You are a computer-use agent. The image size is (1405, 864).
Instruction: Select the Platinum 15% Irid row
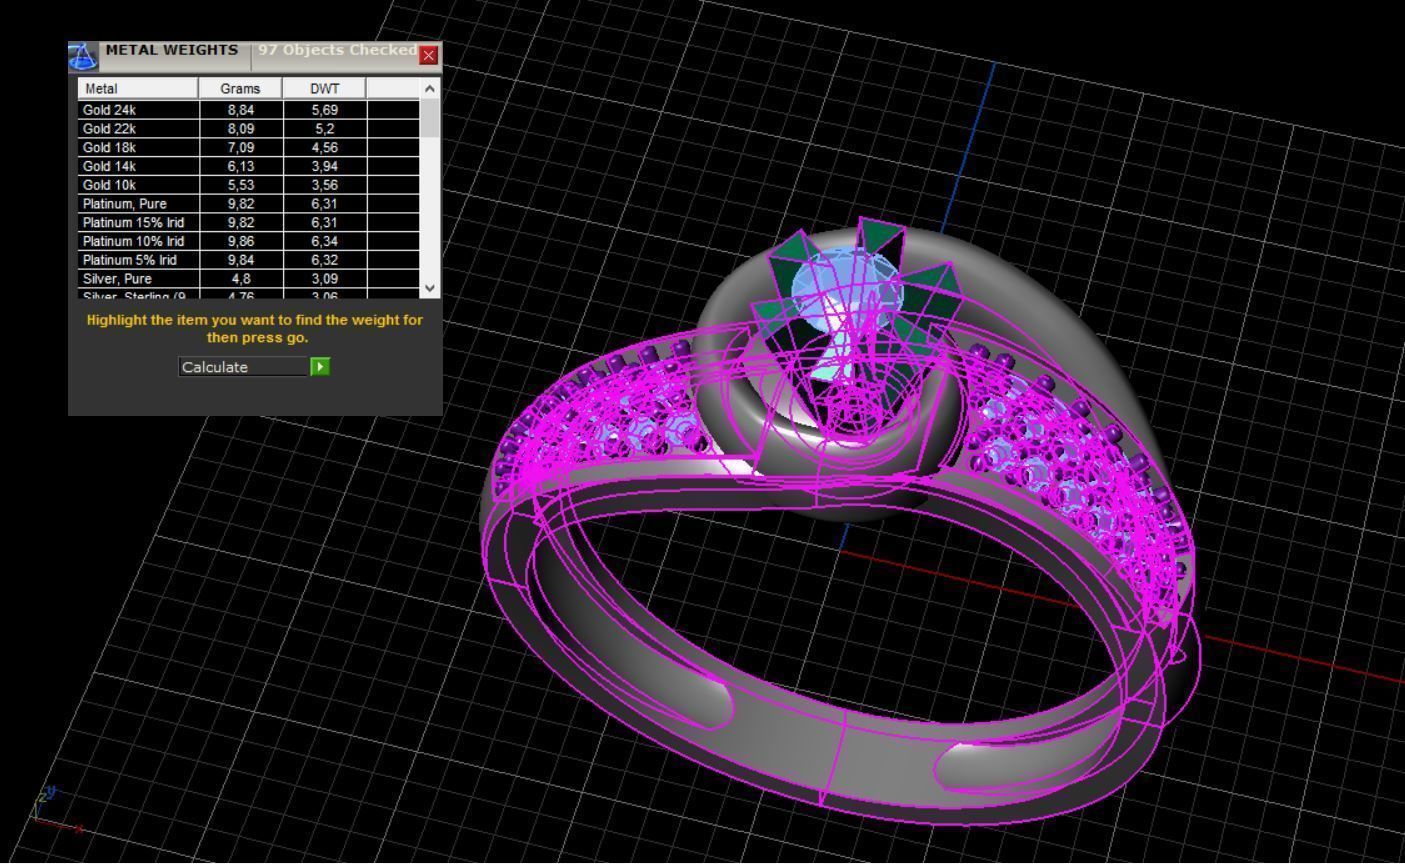pos(249,222)
